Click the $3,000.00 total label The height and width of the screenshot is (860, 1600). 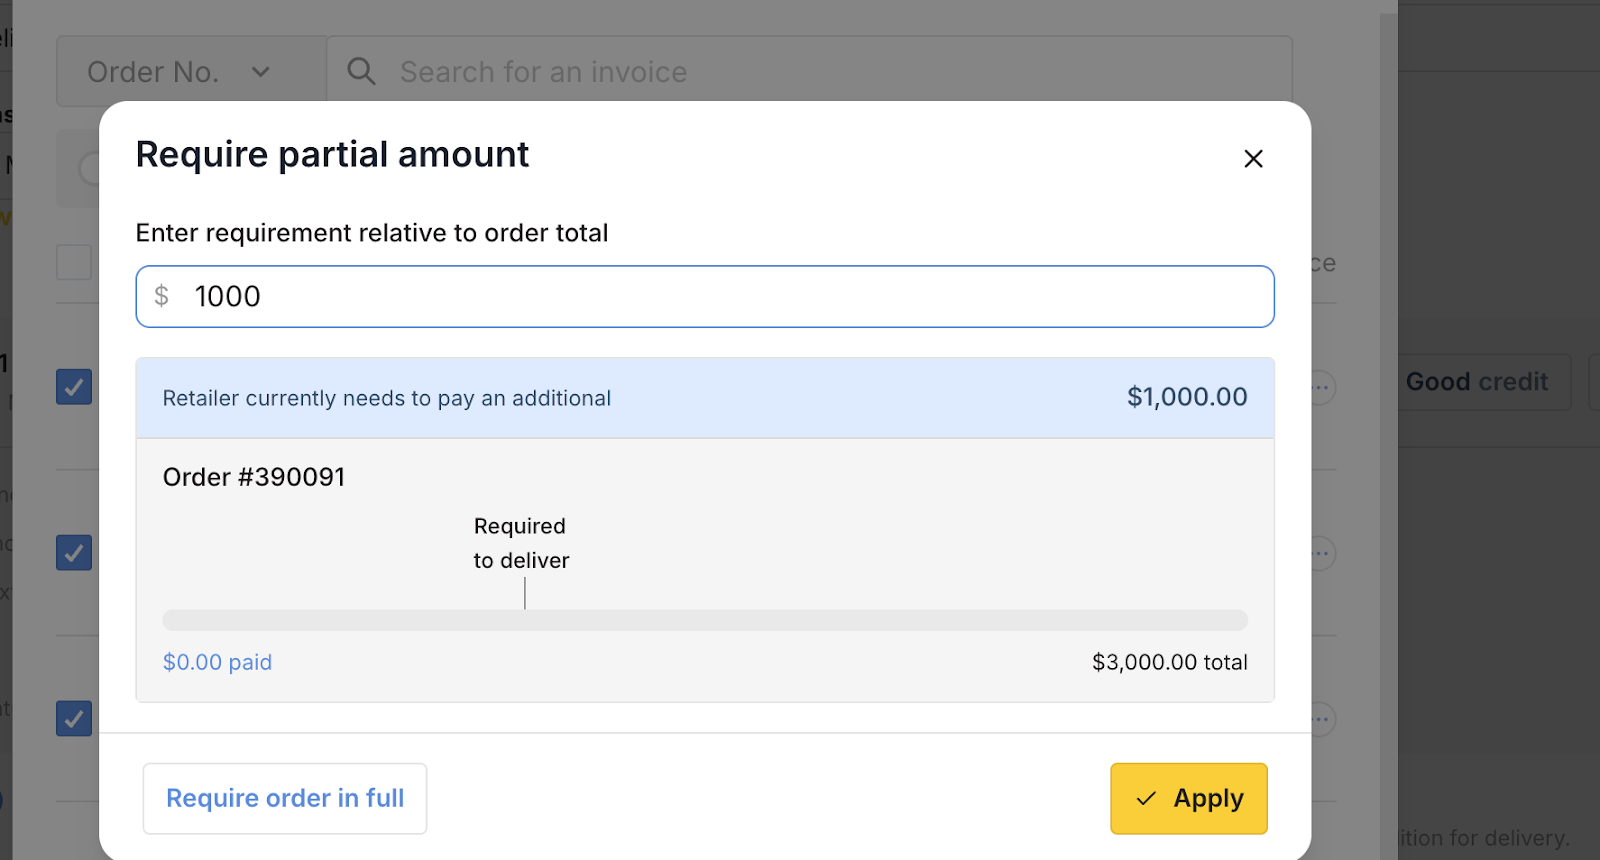click(1169, 662)
